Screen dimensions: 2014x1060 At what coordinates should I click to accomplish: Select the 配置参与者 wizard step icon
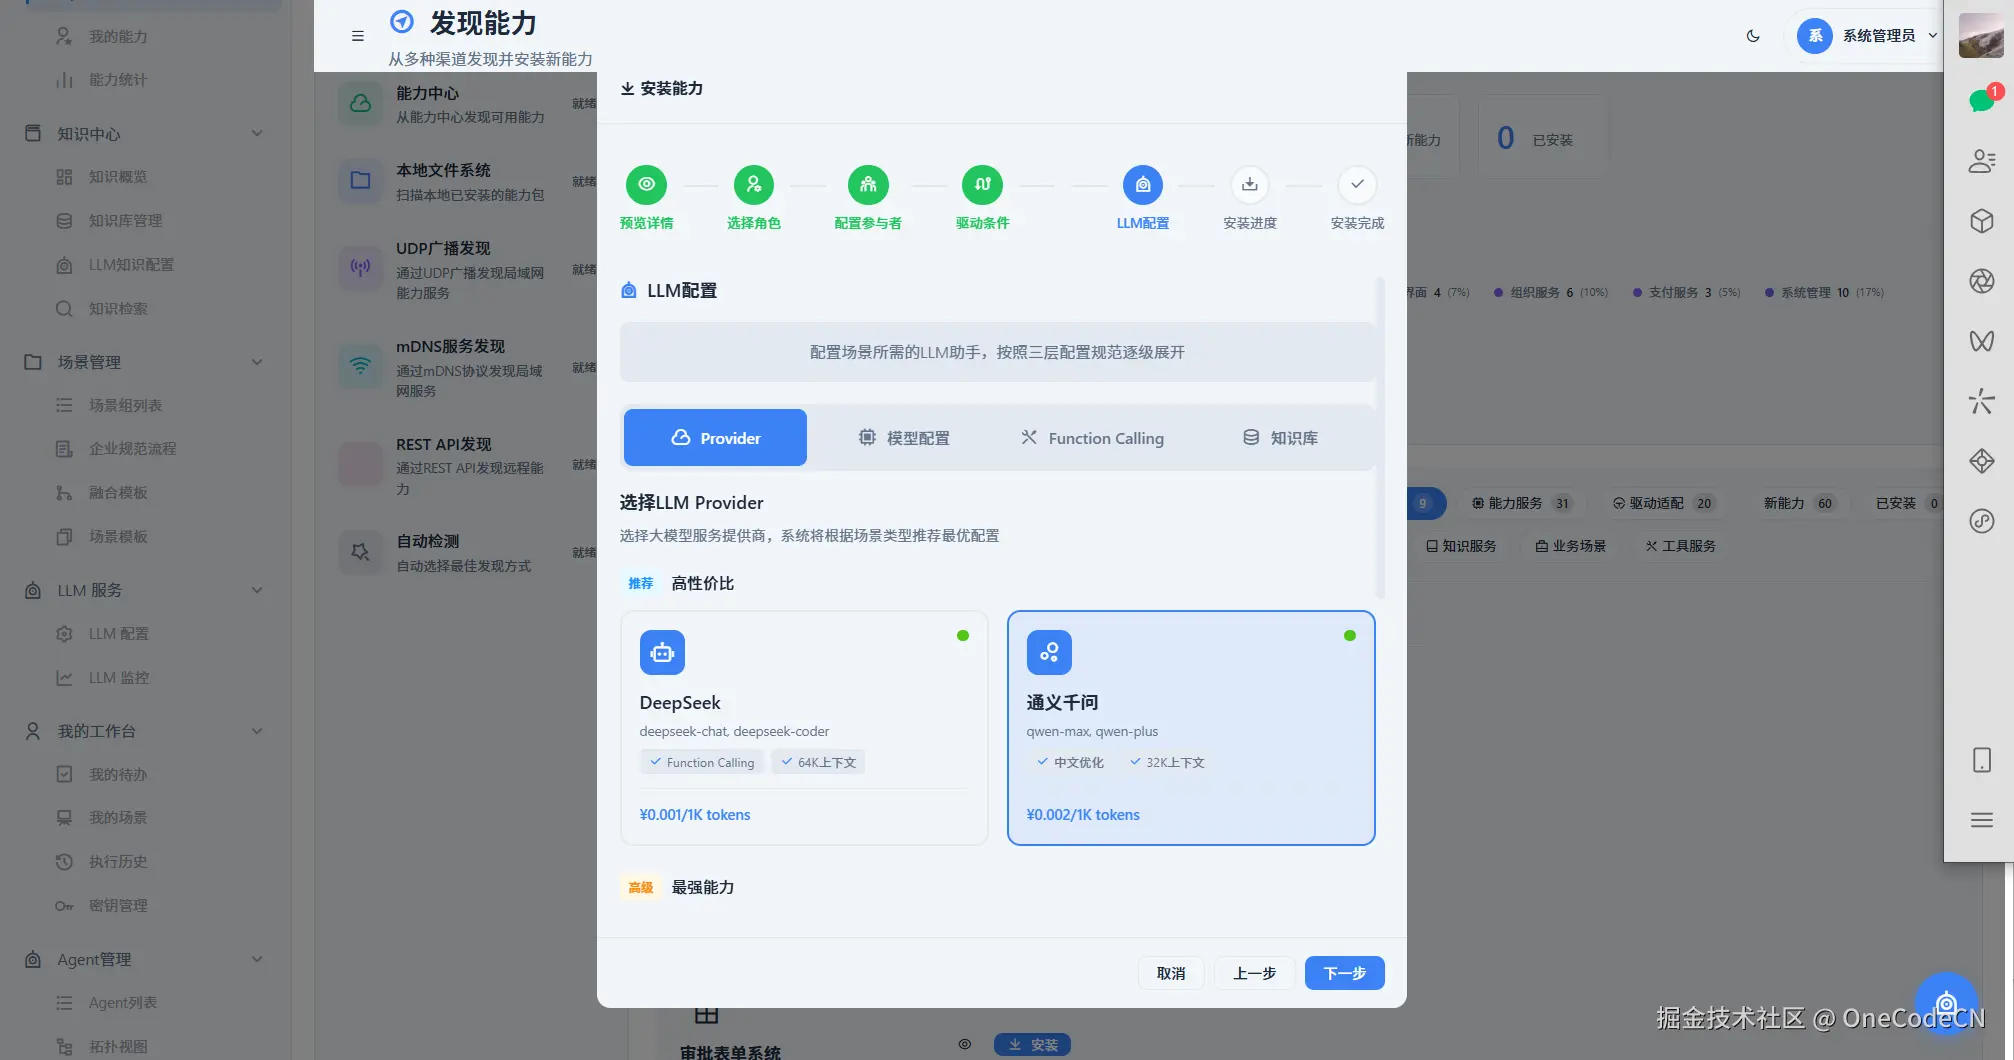point(868,184)
